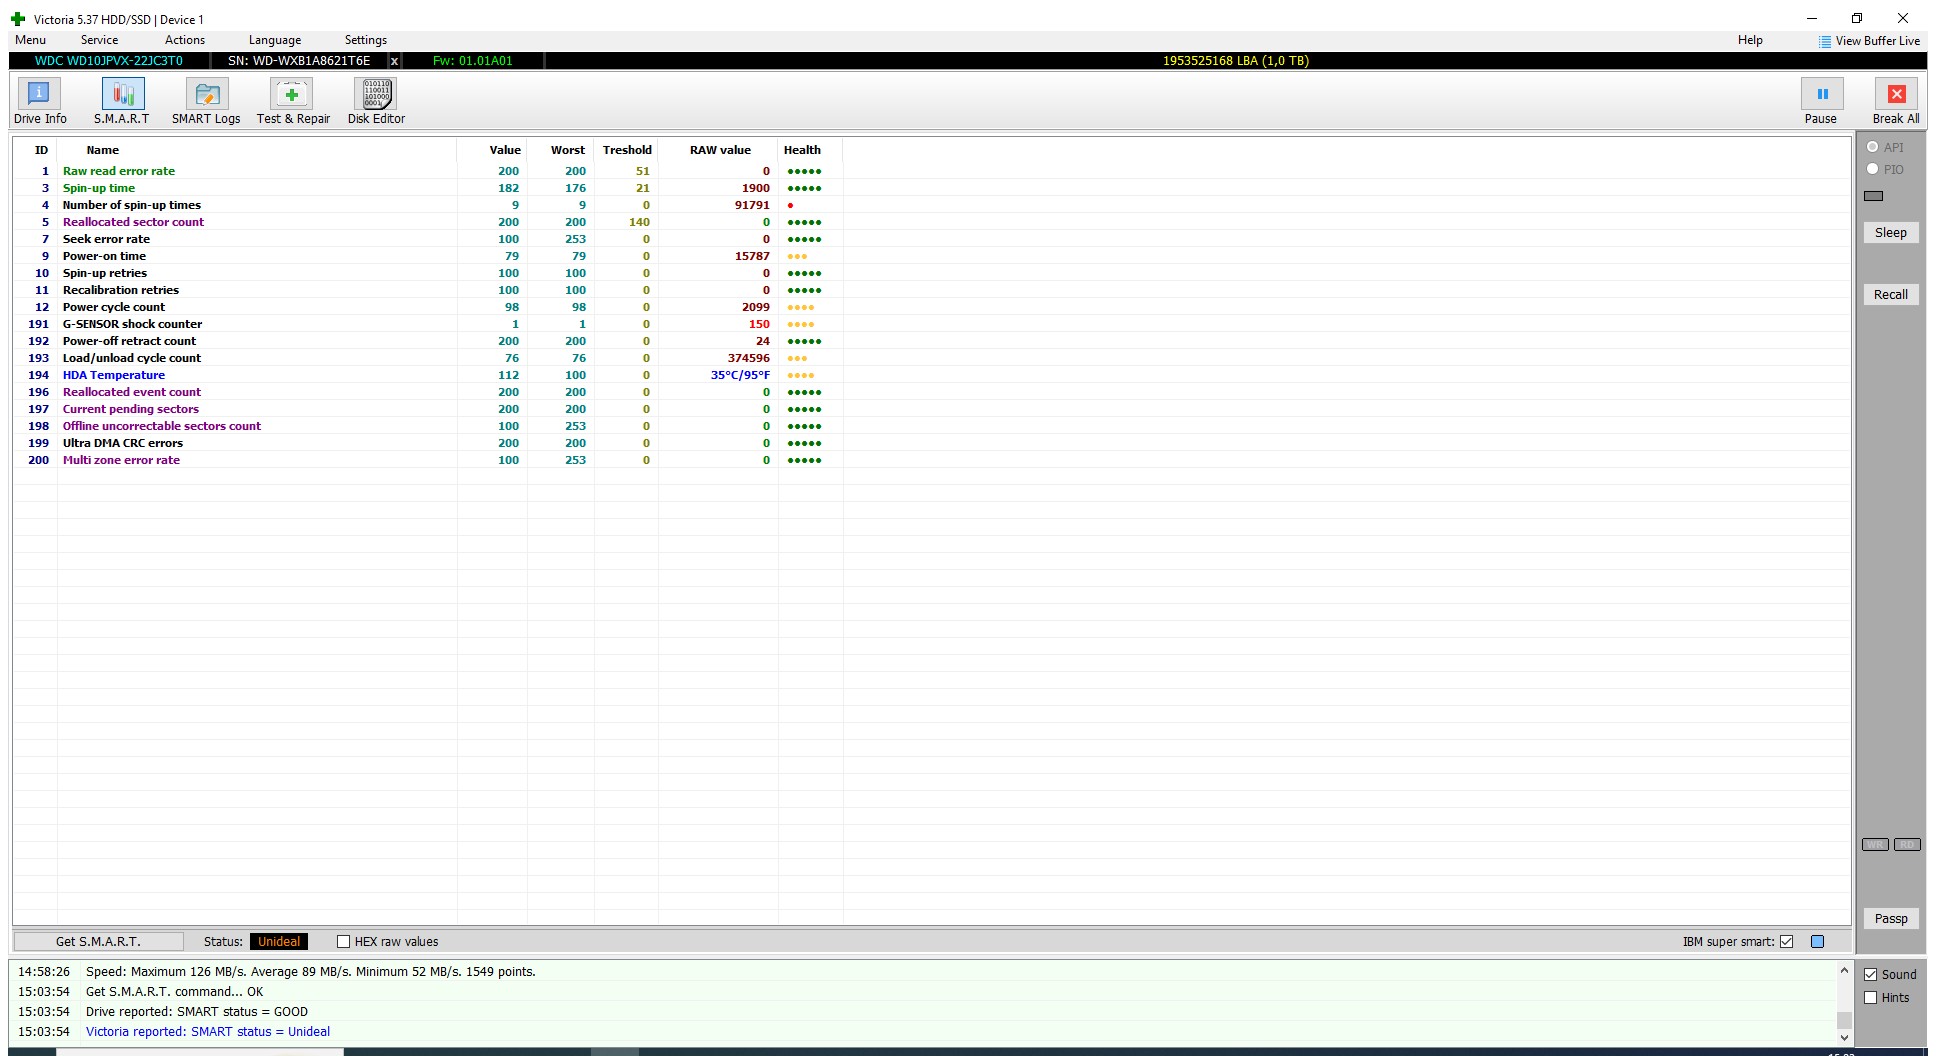Toggle the Sound checkbox

point(1870,974)
